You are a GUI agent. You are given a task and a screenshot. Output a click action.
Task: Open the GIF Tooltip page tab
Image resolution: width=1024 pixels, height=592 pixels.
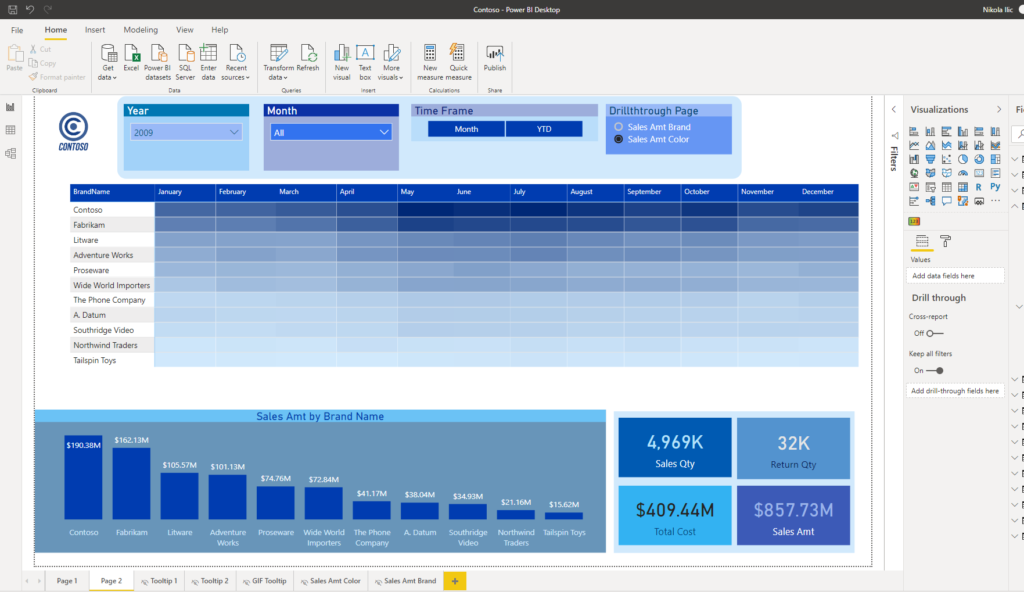264,581
